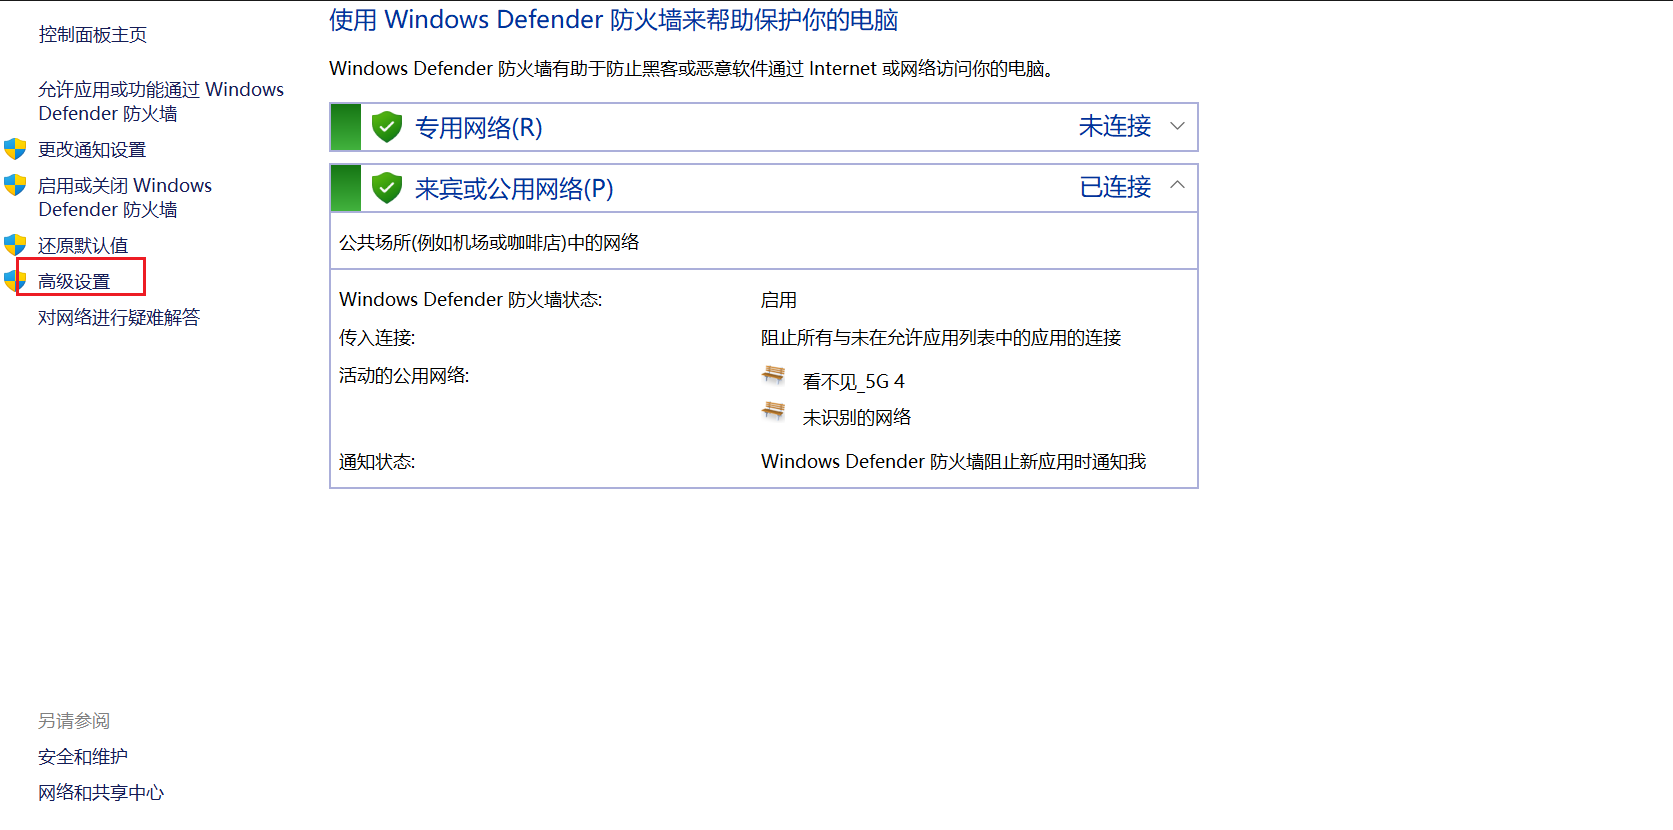Open 网络和共享中心
Image resolution: width=1673 pixels, height=830 pixels.
(101, 793)
